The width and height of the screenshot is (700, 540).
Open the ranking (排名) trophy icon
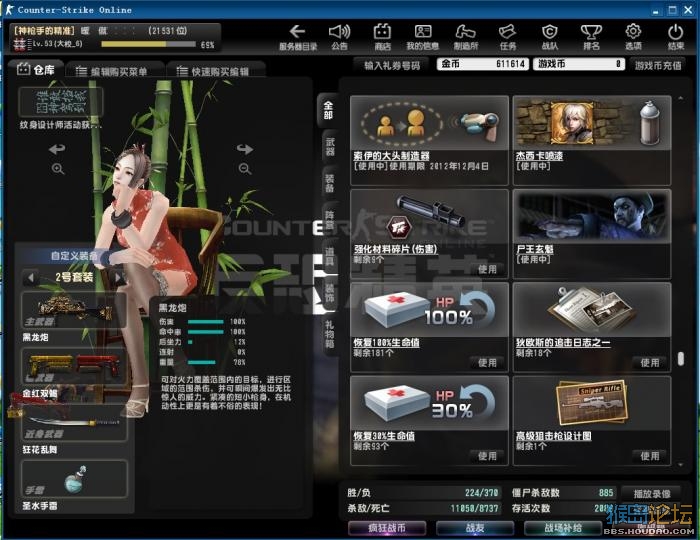tap(591, 37)
